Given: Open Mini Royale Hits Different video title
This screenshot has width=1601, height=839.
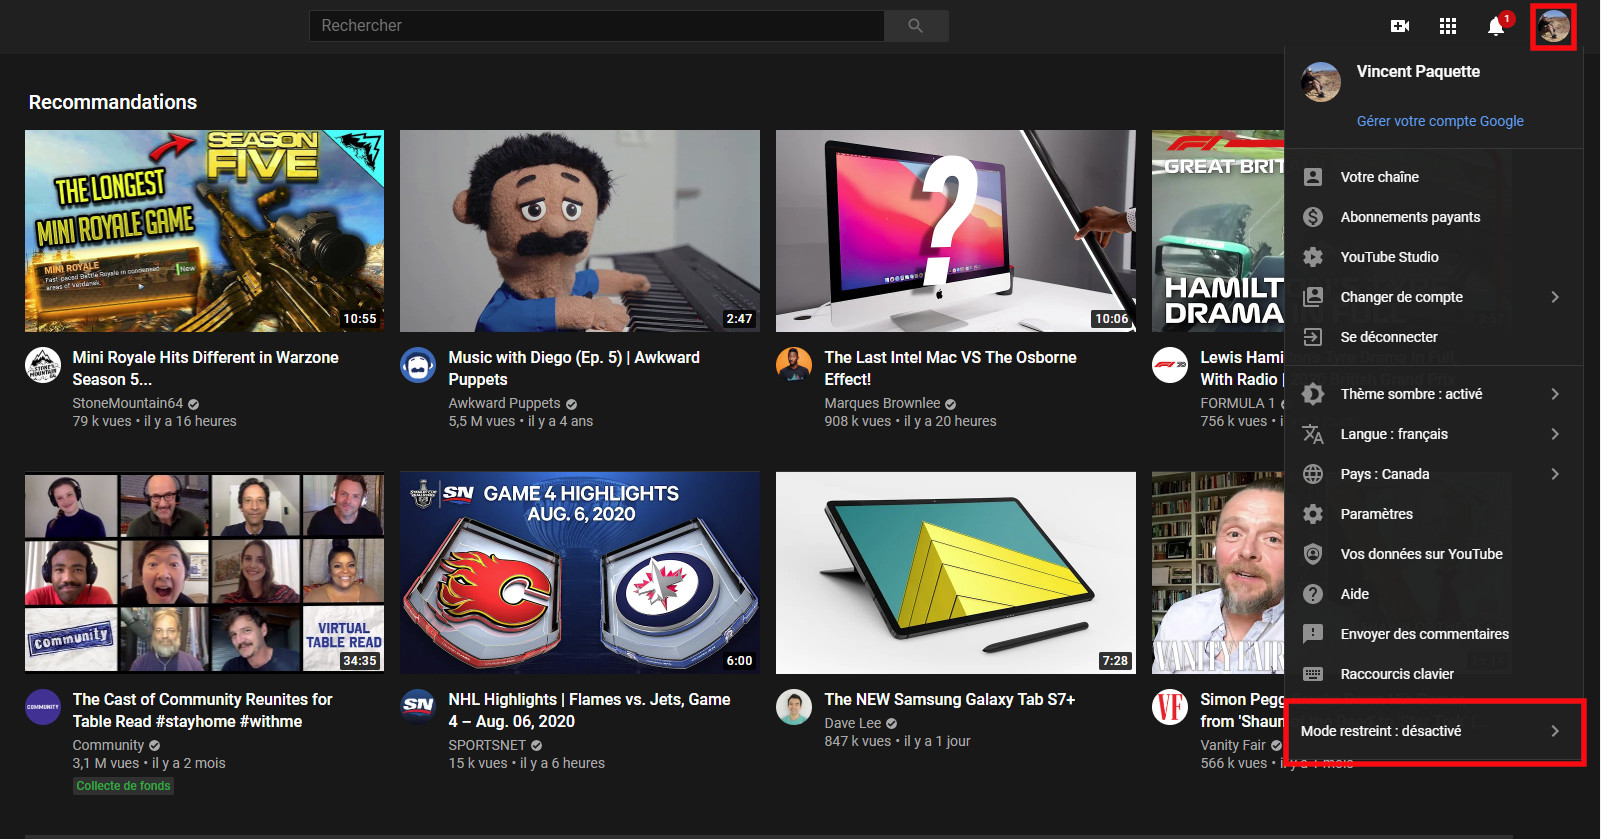Looking at the screenshot, I should [205, 368].
